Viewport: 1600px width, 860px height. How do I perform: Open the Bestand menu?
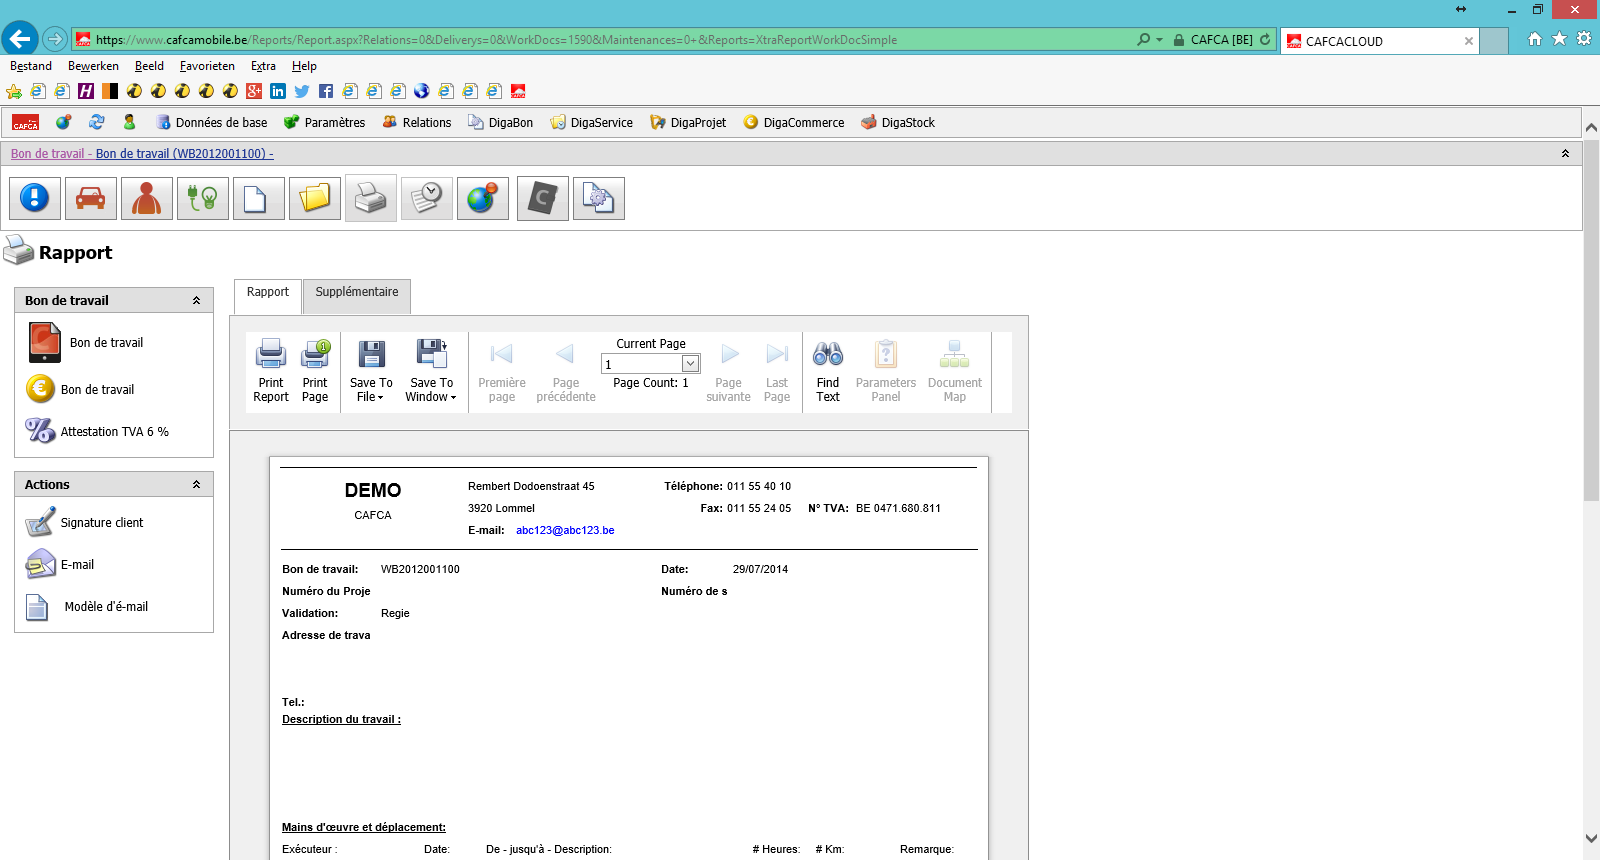31,66
